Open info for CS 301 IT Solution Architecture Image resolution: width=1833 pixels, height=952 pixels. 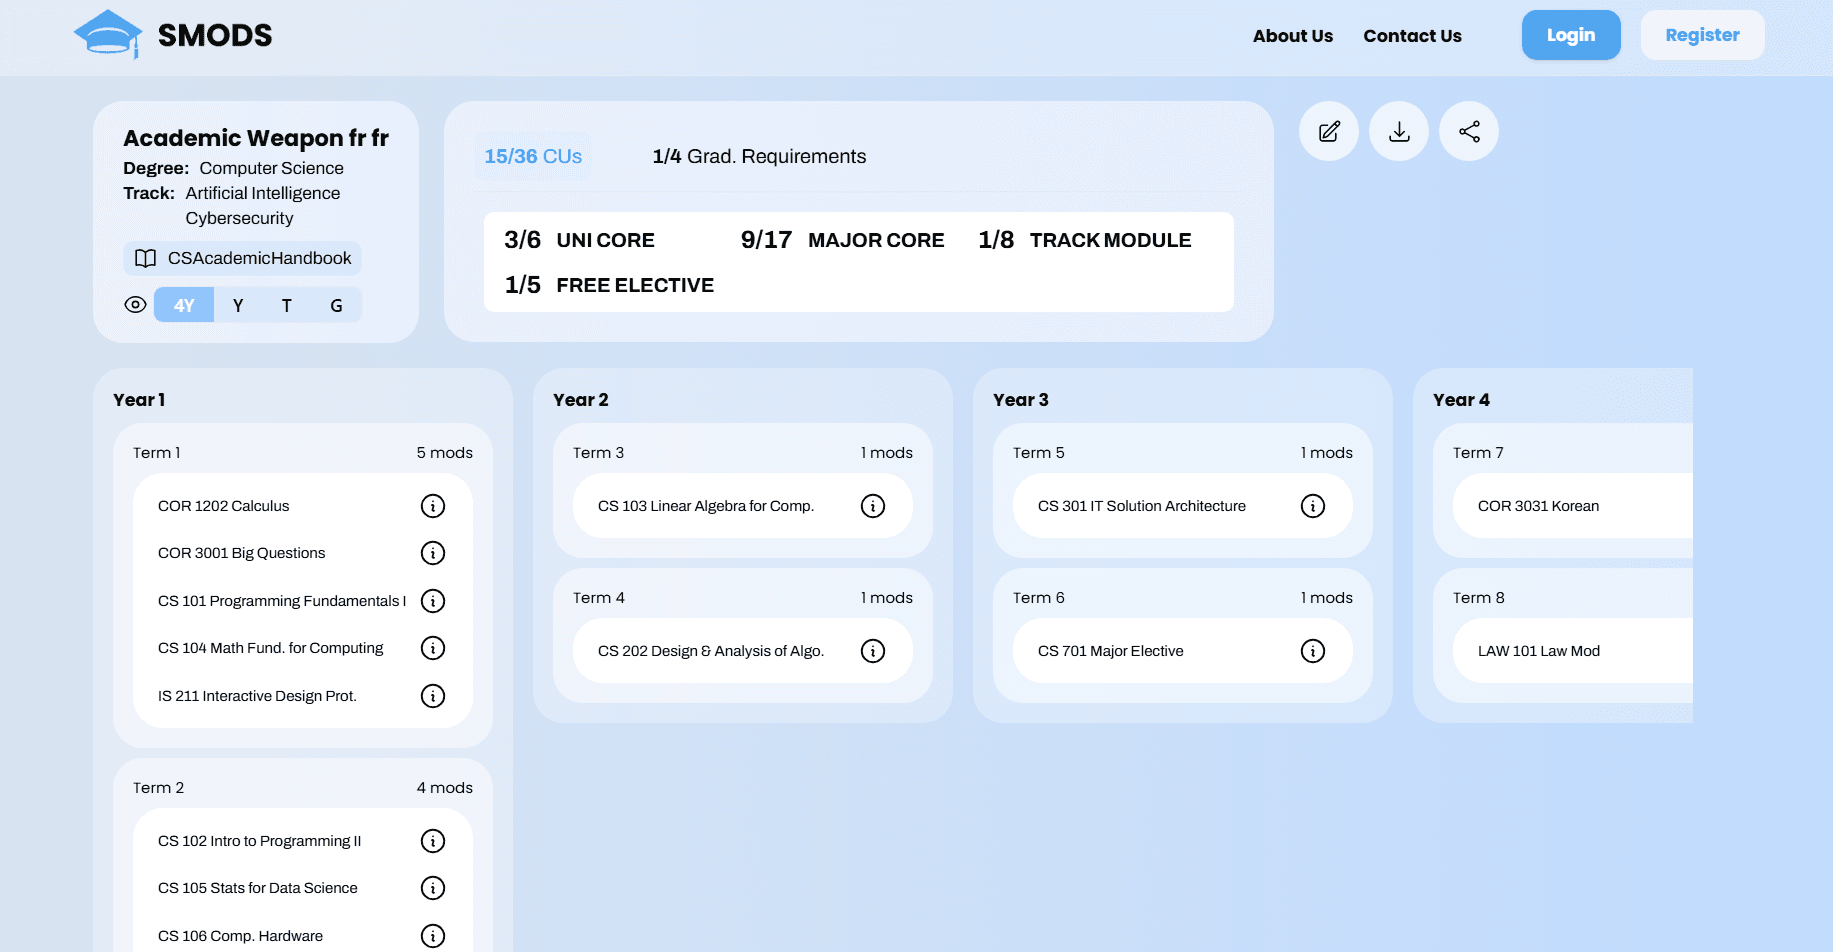click(1313, 506)
